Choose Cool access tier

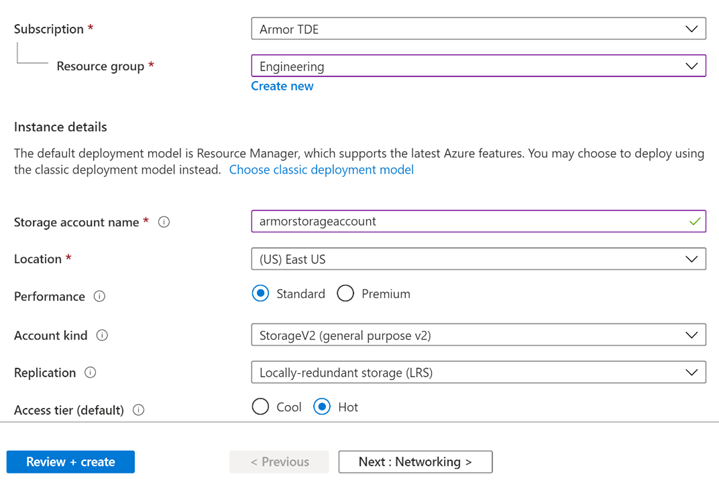[261, 407]
